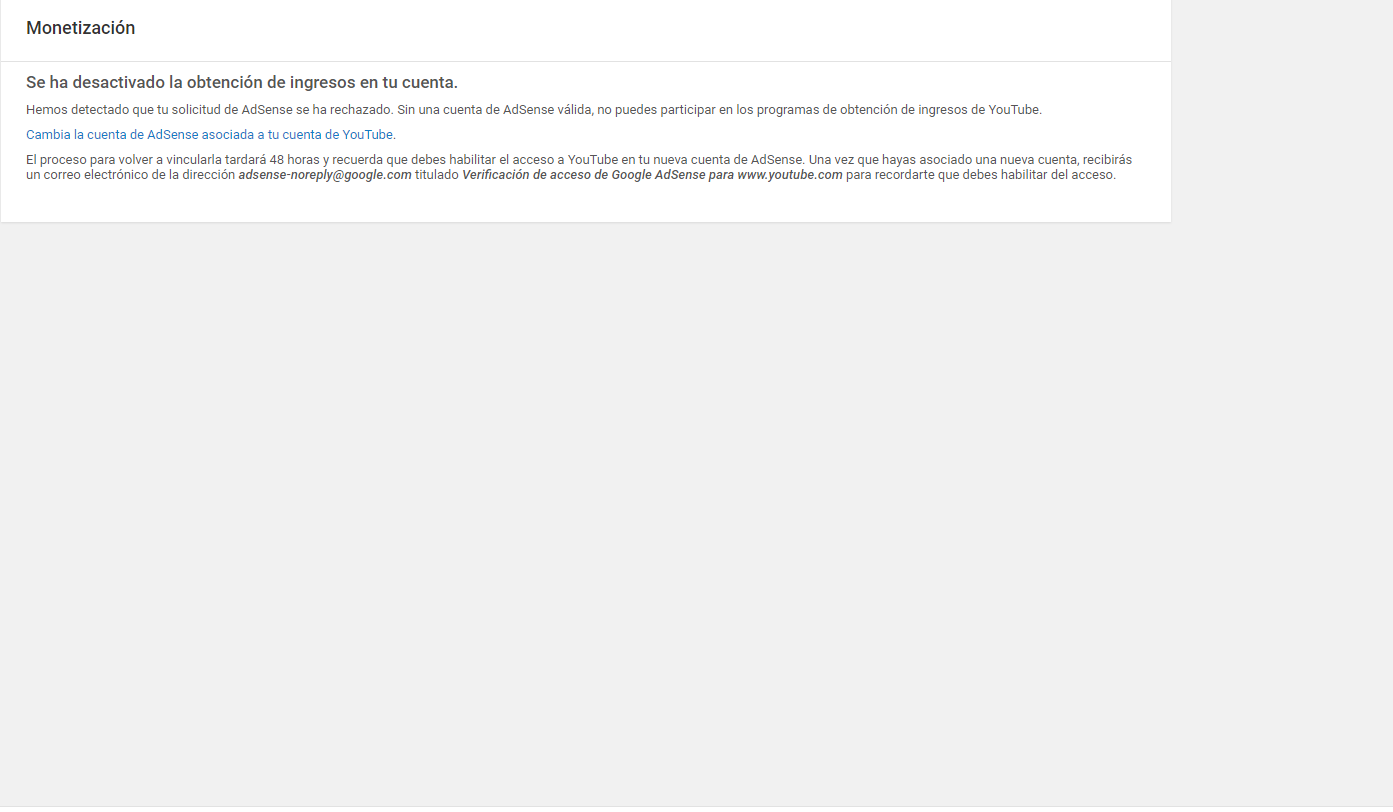This screenshot has height=812, width=1393.
Task: Click the sentence starting 'Hemos detectado que tu solicitud'
Action: tap(534, 110)
